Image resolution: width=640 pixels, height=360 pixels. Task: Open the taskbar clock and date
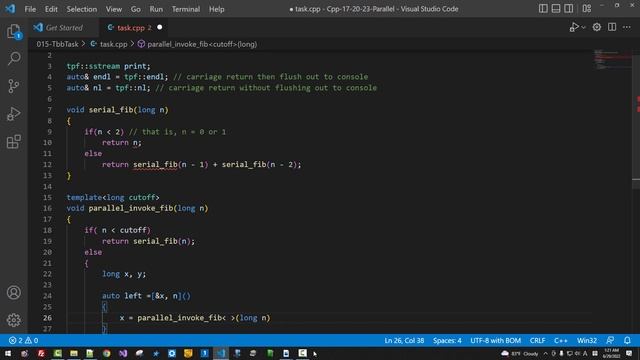tap(611, 353)
